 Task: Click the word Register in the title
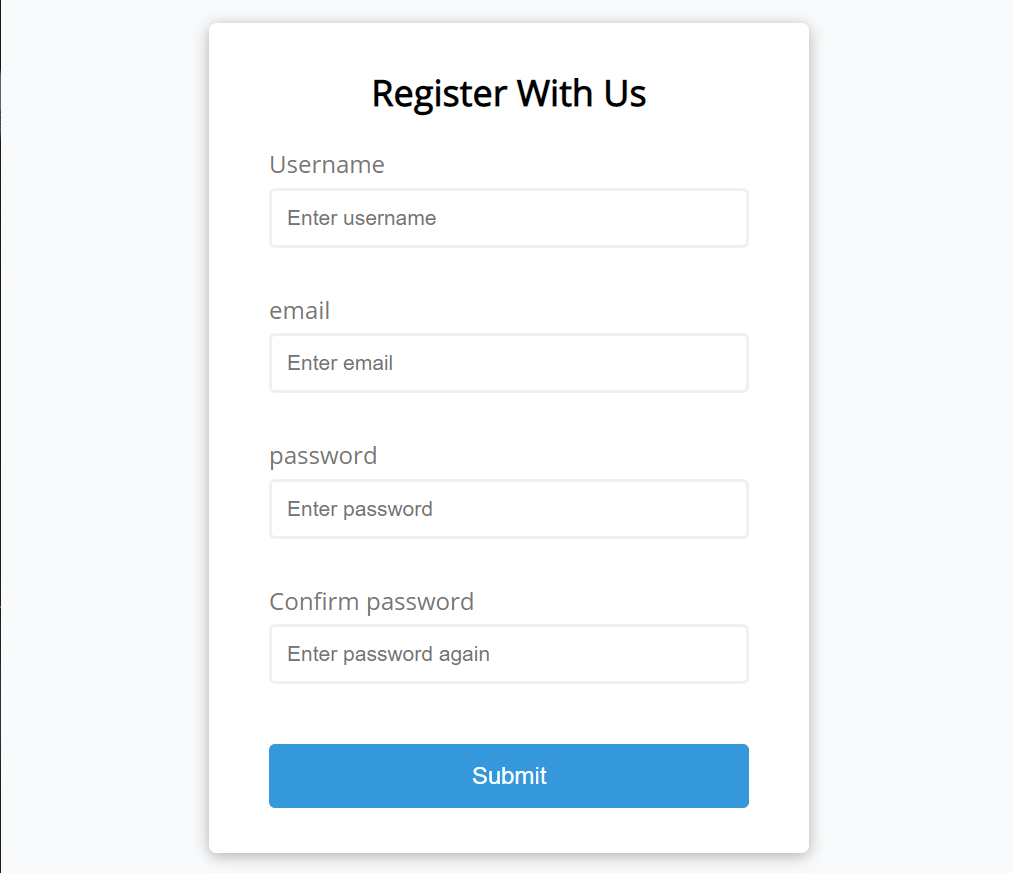[x=439, y=94]
